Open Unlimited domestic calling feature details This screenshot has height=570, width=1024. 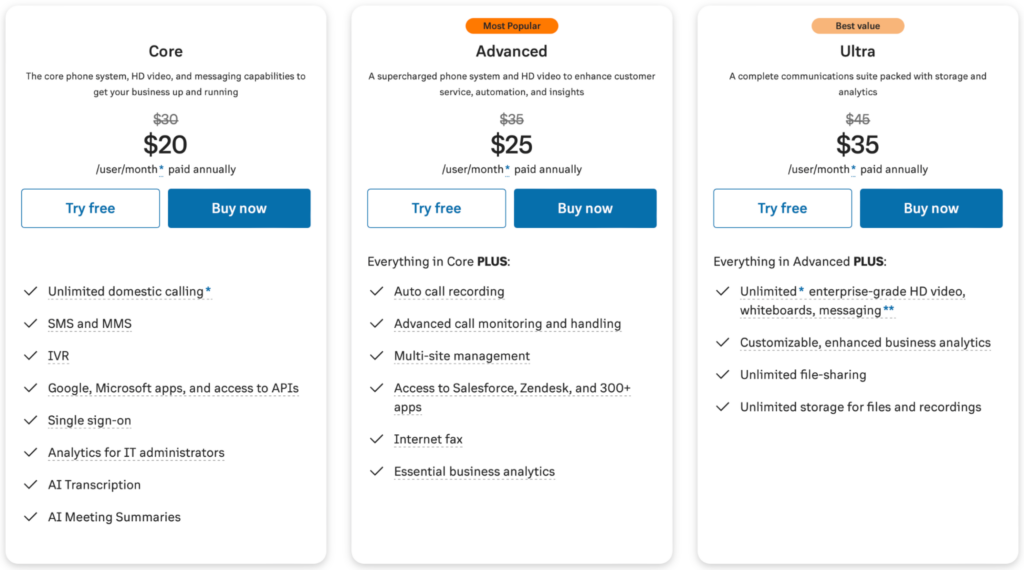pos(125,292)
